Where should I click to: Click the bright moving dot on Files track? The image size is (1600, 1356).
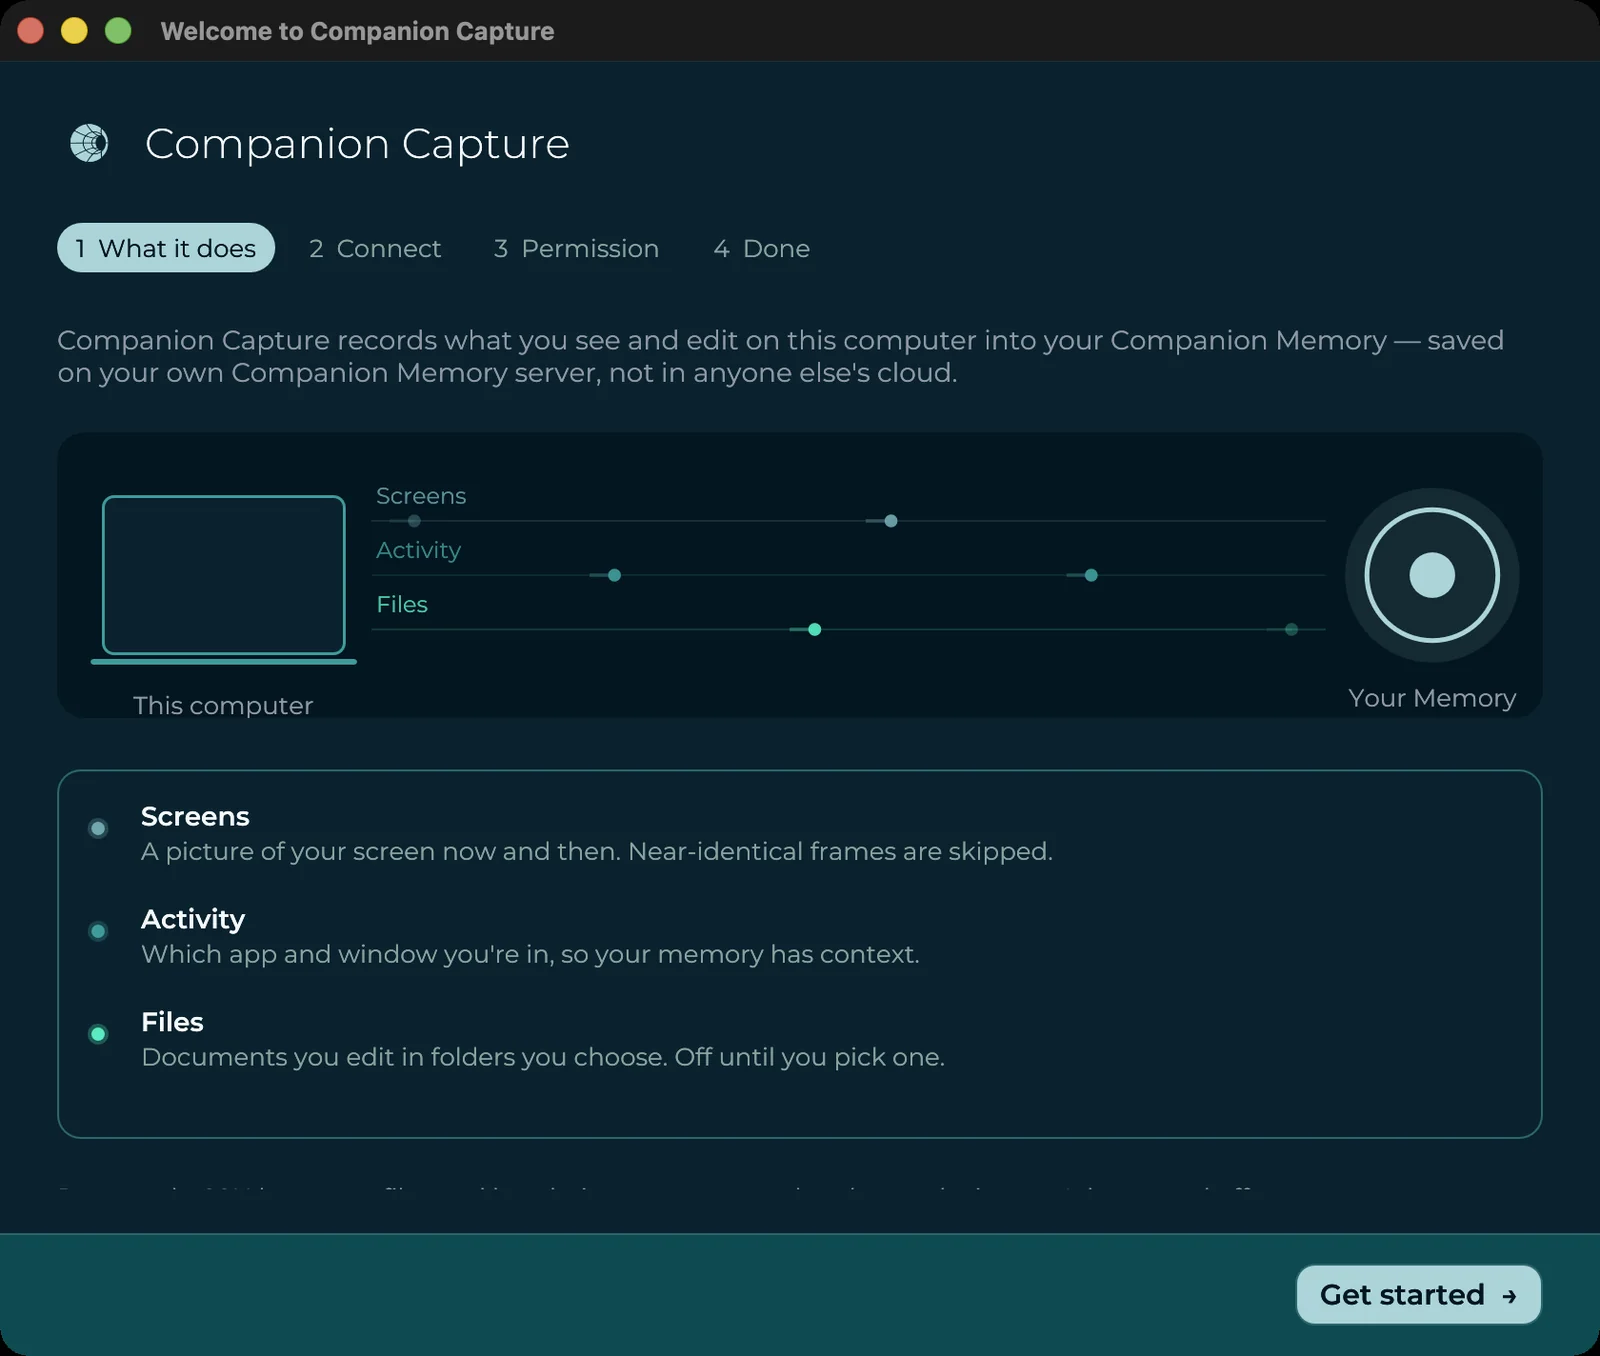[814, 629]
